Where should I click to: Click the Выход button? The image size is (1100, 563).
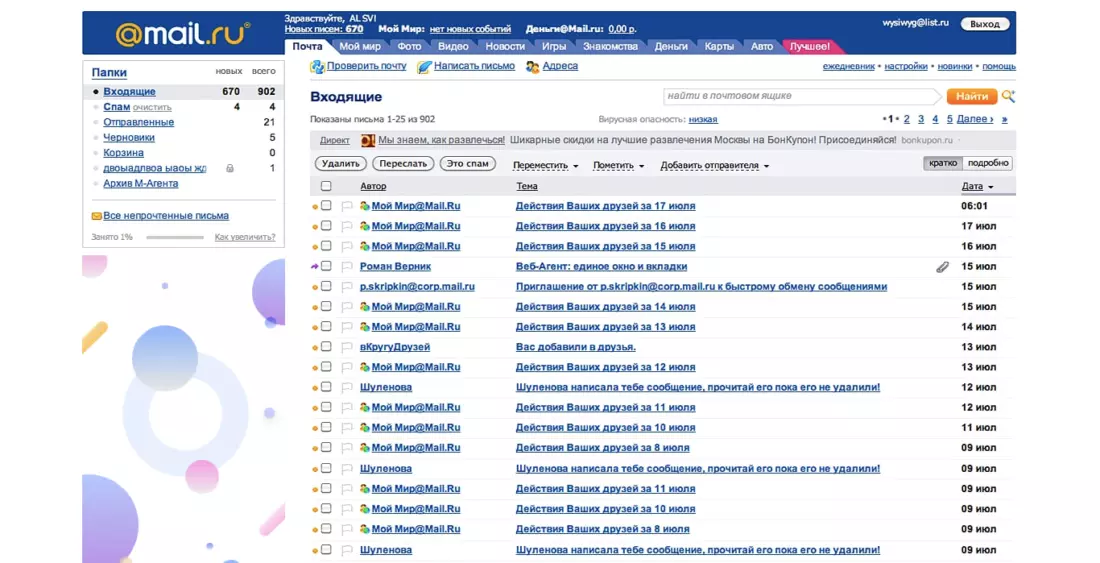[x=984, y=24]
